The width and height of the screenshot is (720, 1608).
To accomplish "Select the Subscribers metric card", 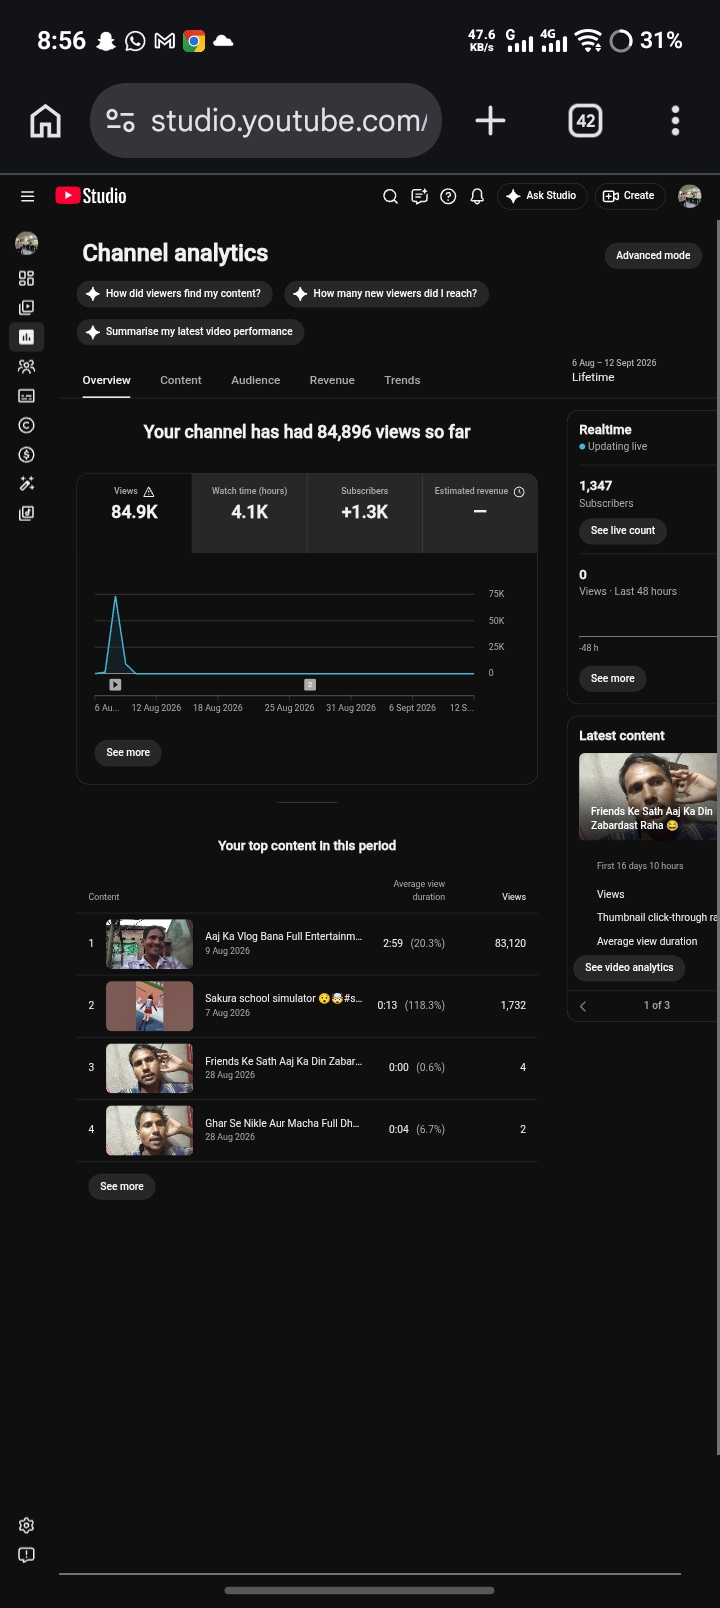I will point(365,513).
